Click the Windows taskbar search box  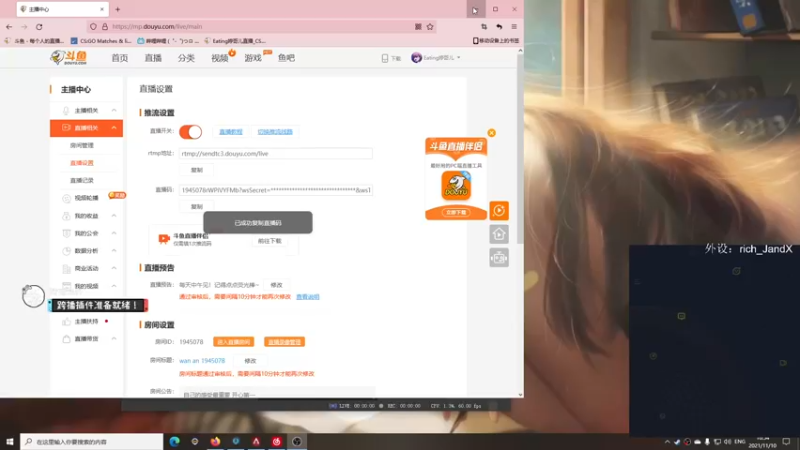pos(92,441)
